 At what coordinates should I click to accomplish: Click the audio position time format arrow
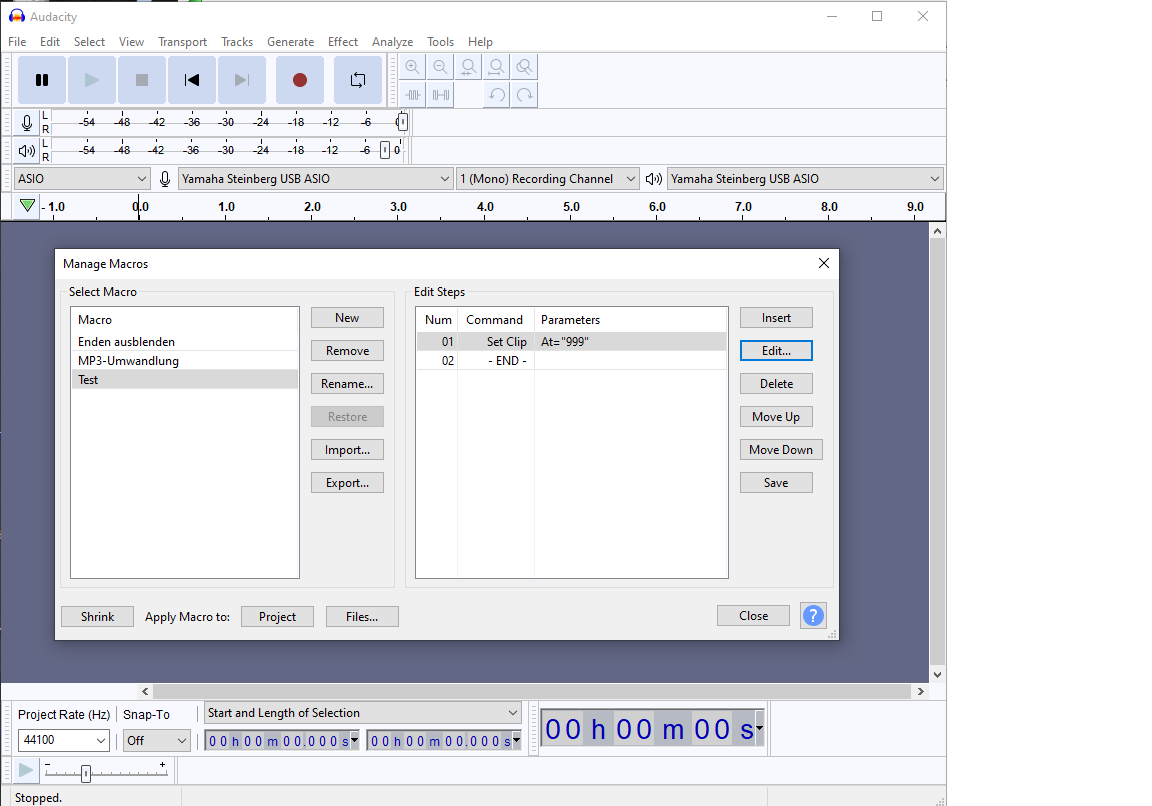(x=759, y=729)
